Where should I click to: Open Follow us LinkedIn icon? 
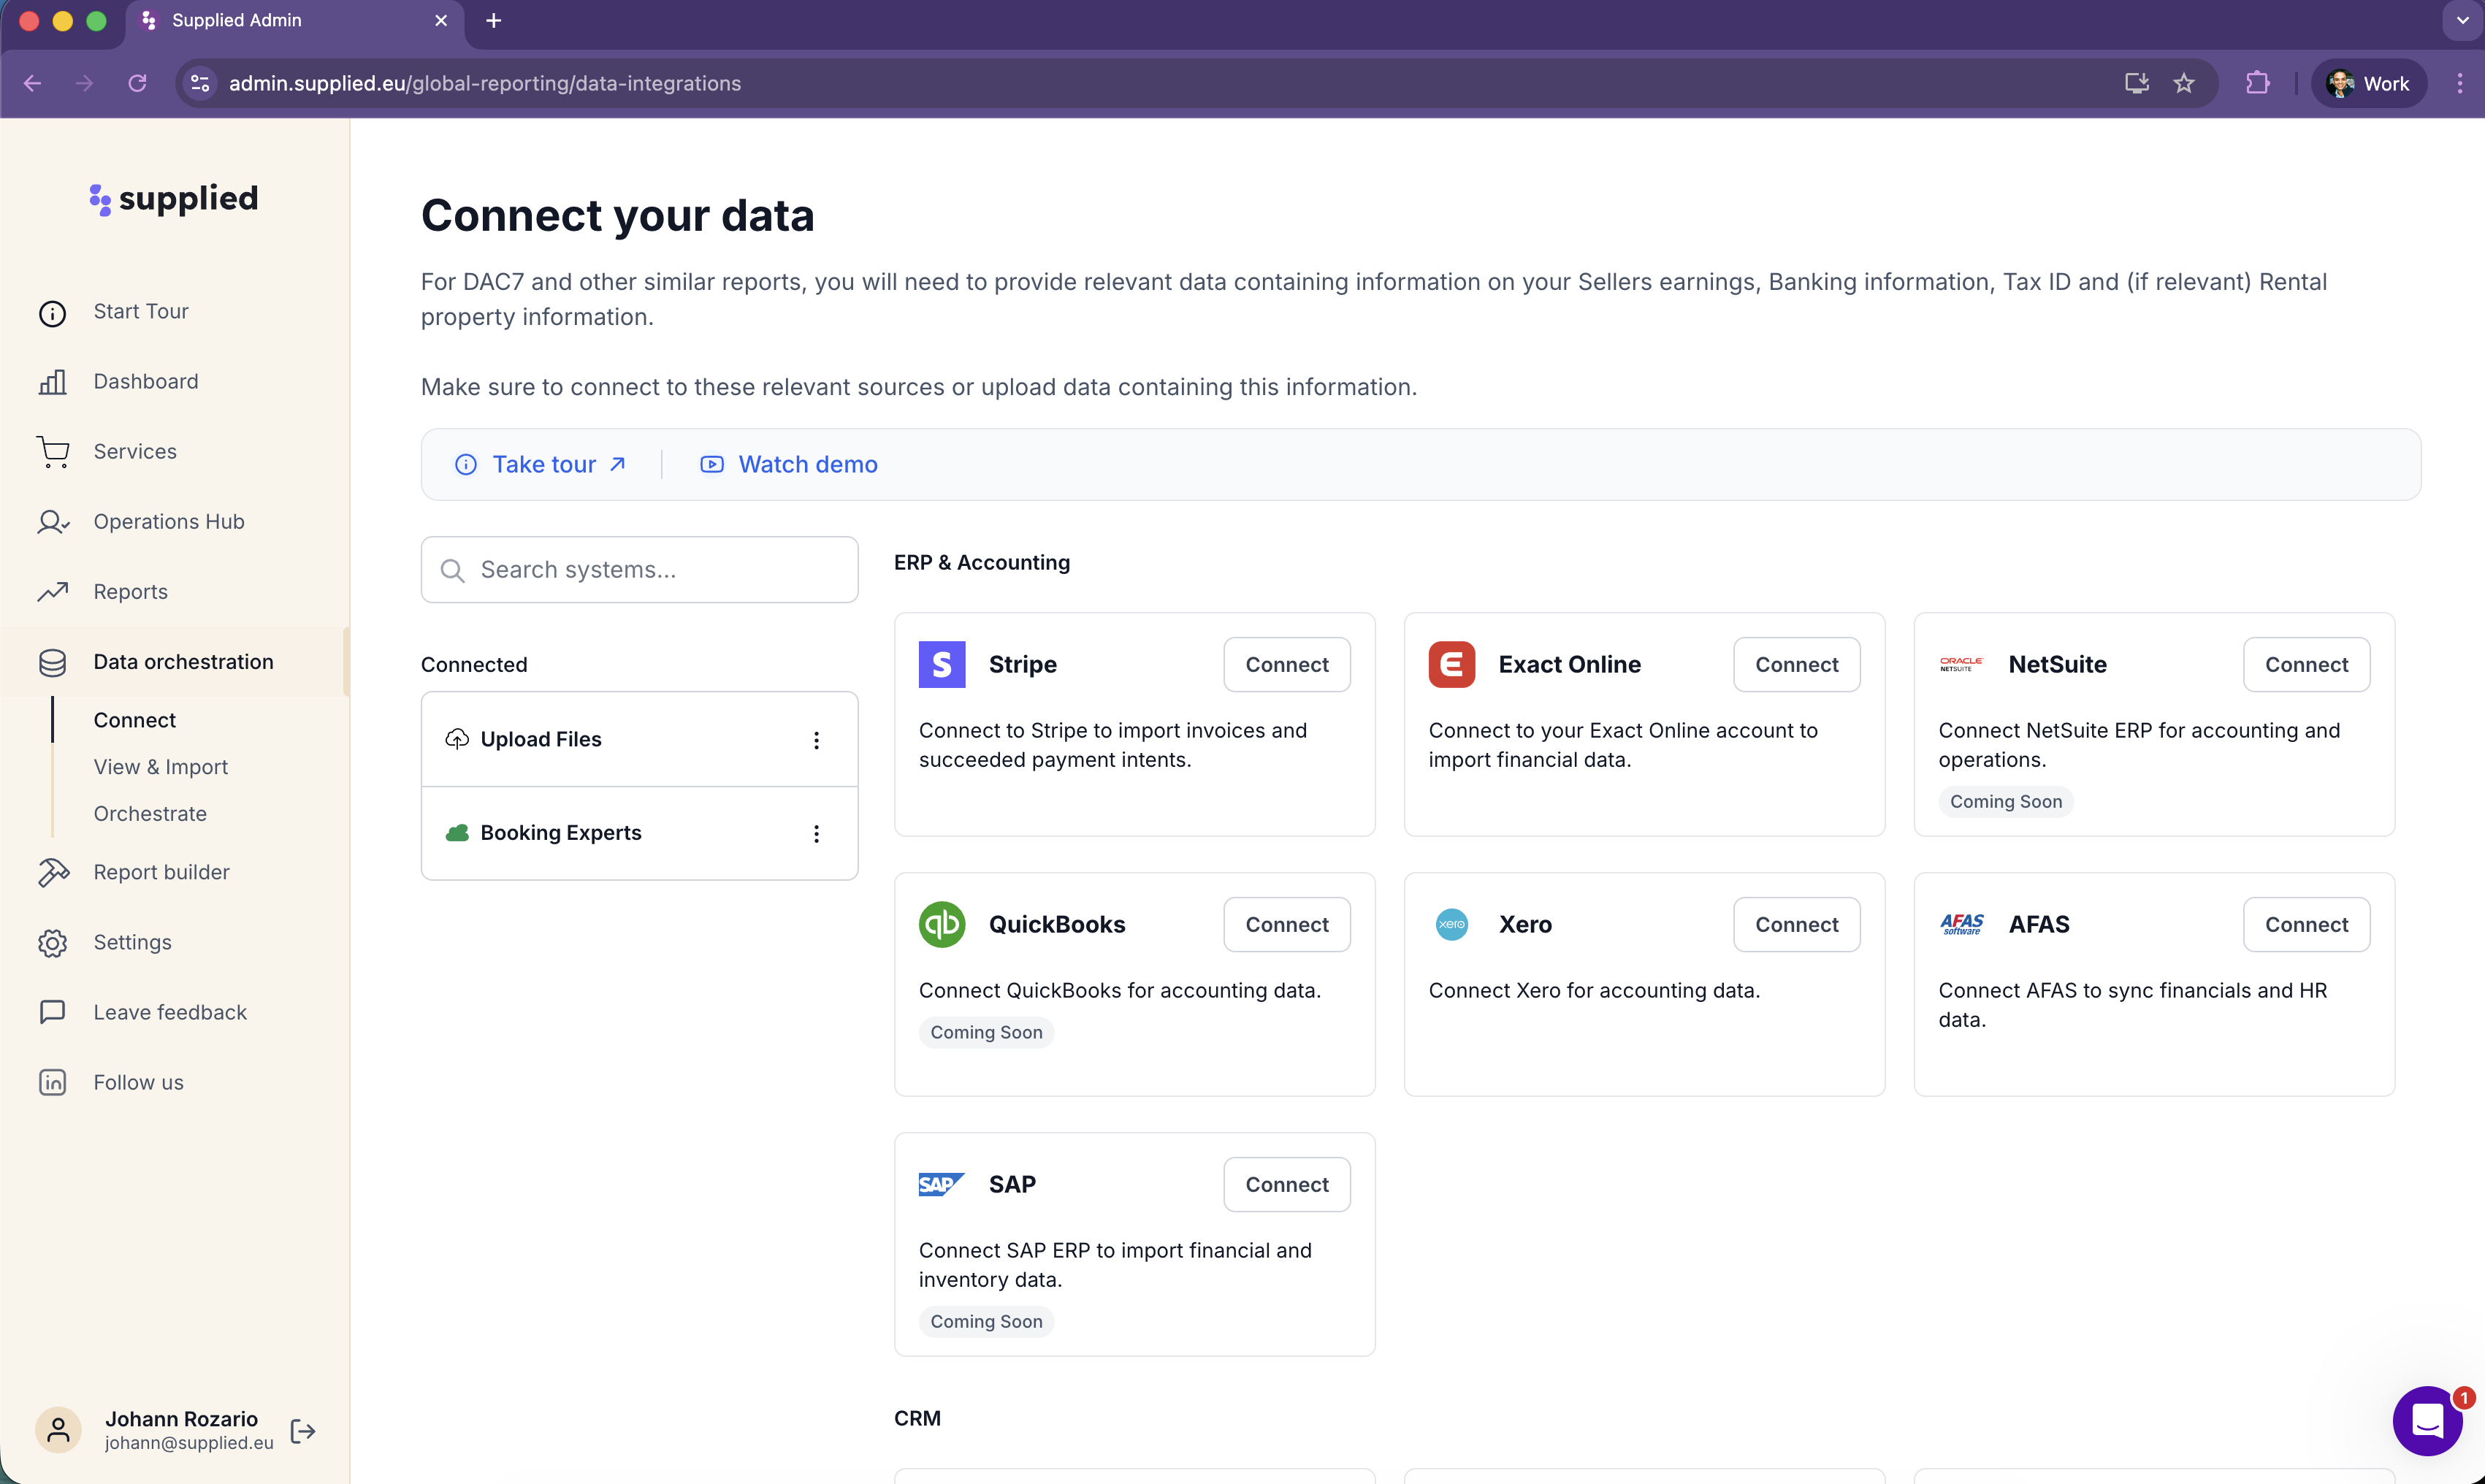53,1082
